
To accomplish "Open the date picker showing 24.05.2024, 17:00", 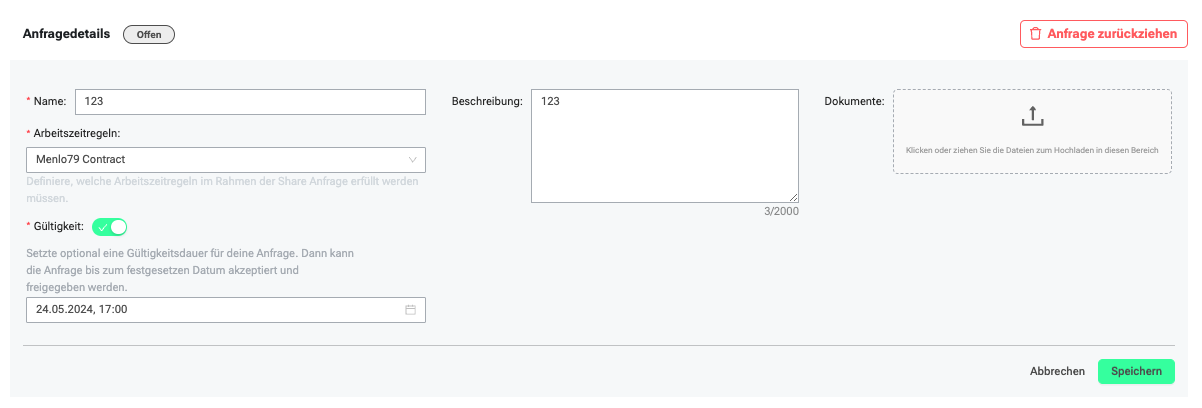I will pyautogui.click(x=226, y=310).
